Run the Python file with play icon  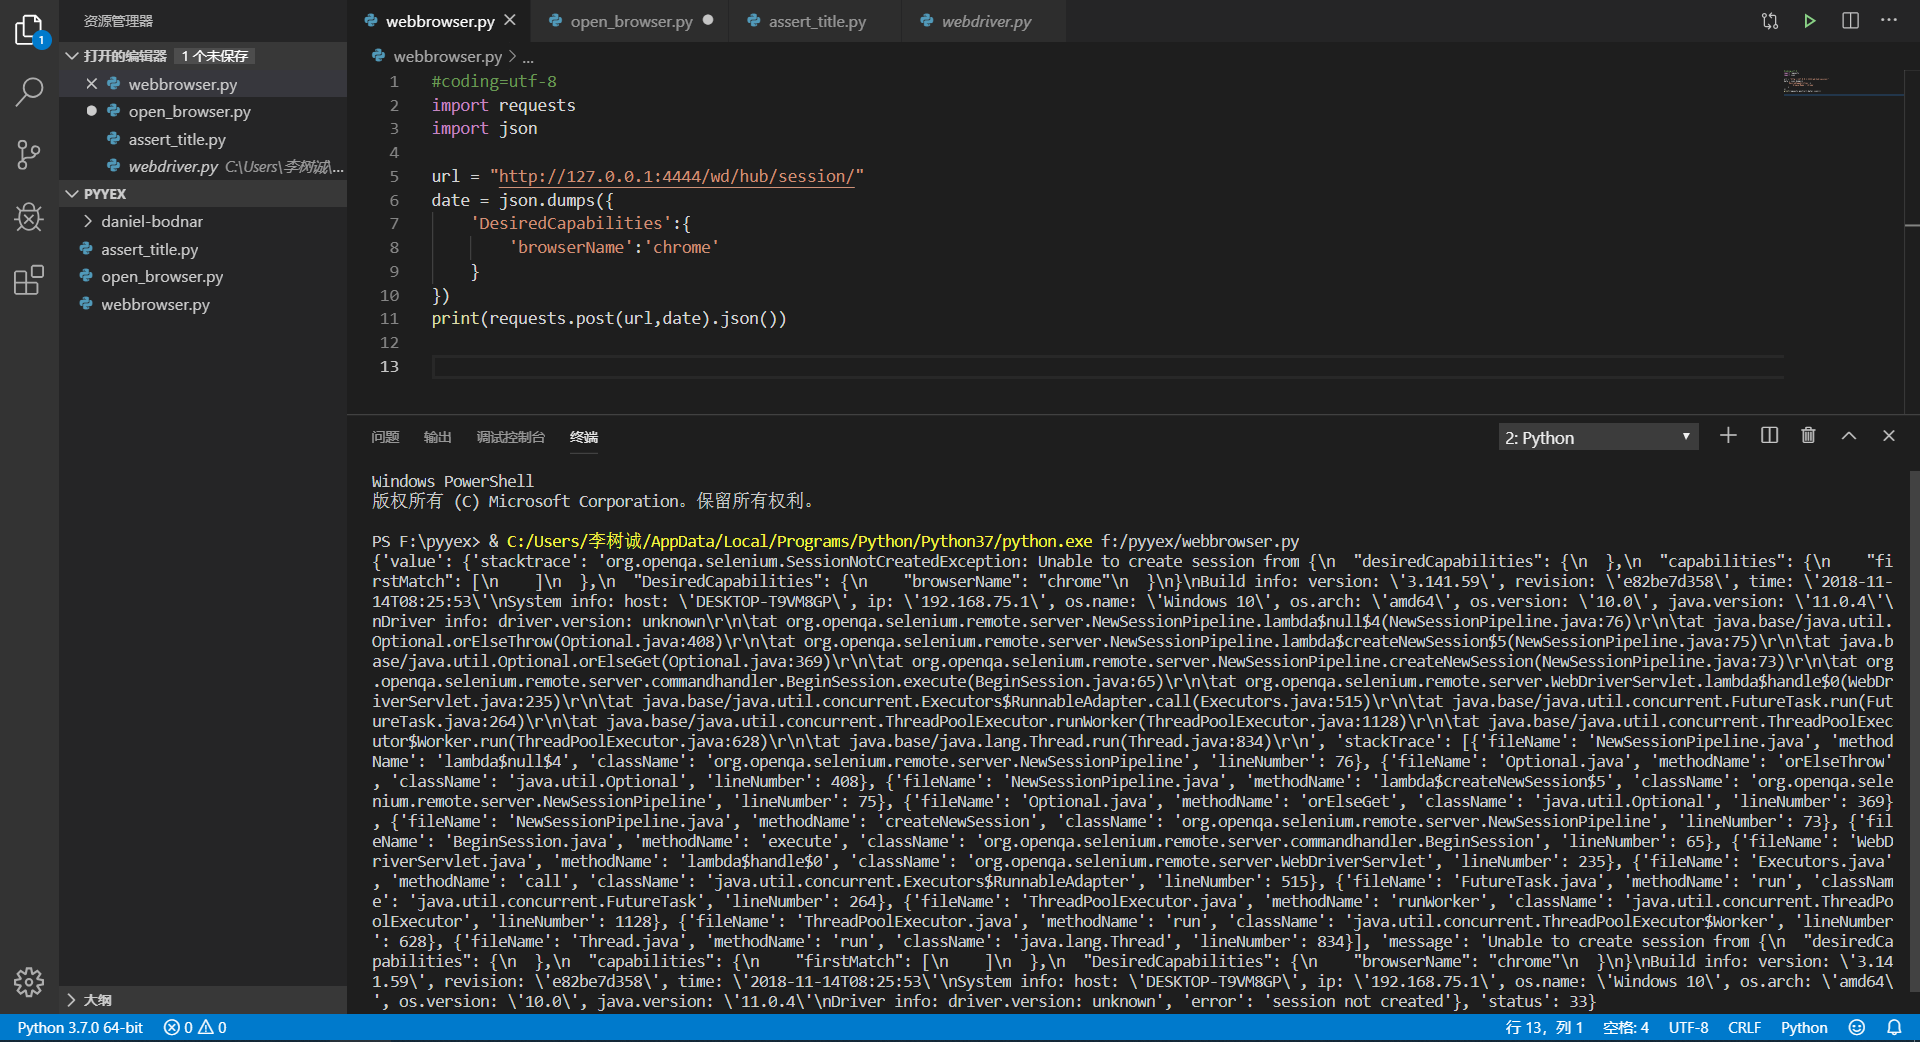1809,21
